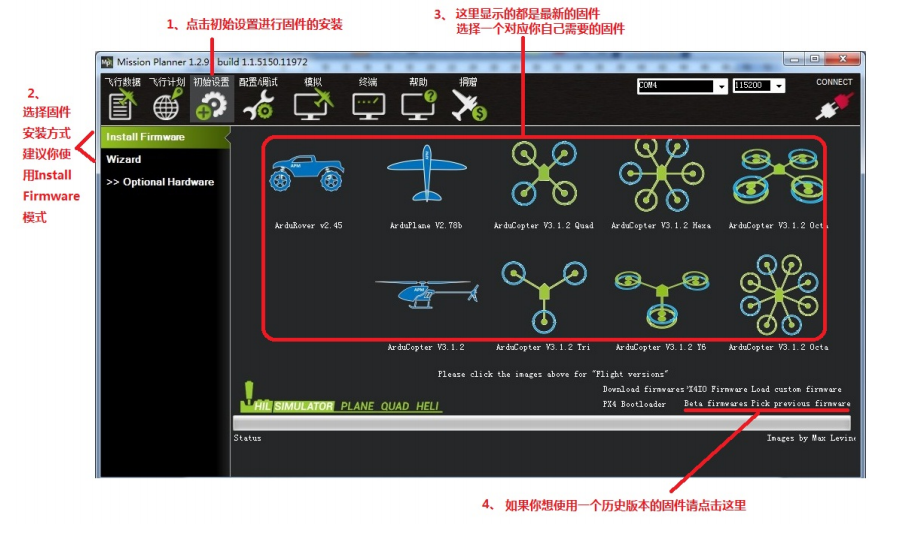Click the PLANE simulator link
Screen dimensions: 916x537
pos(357,406)
